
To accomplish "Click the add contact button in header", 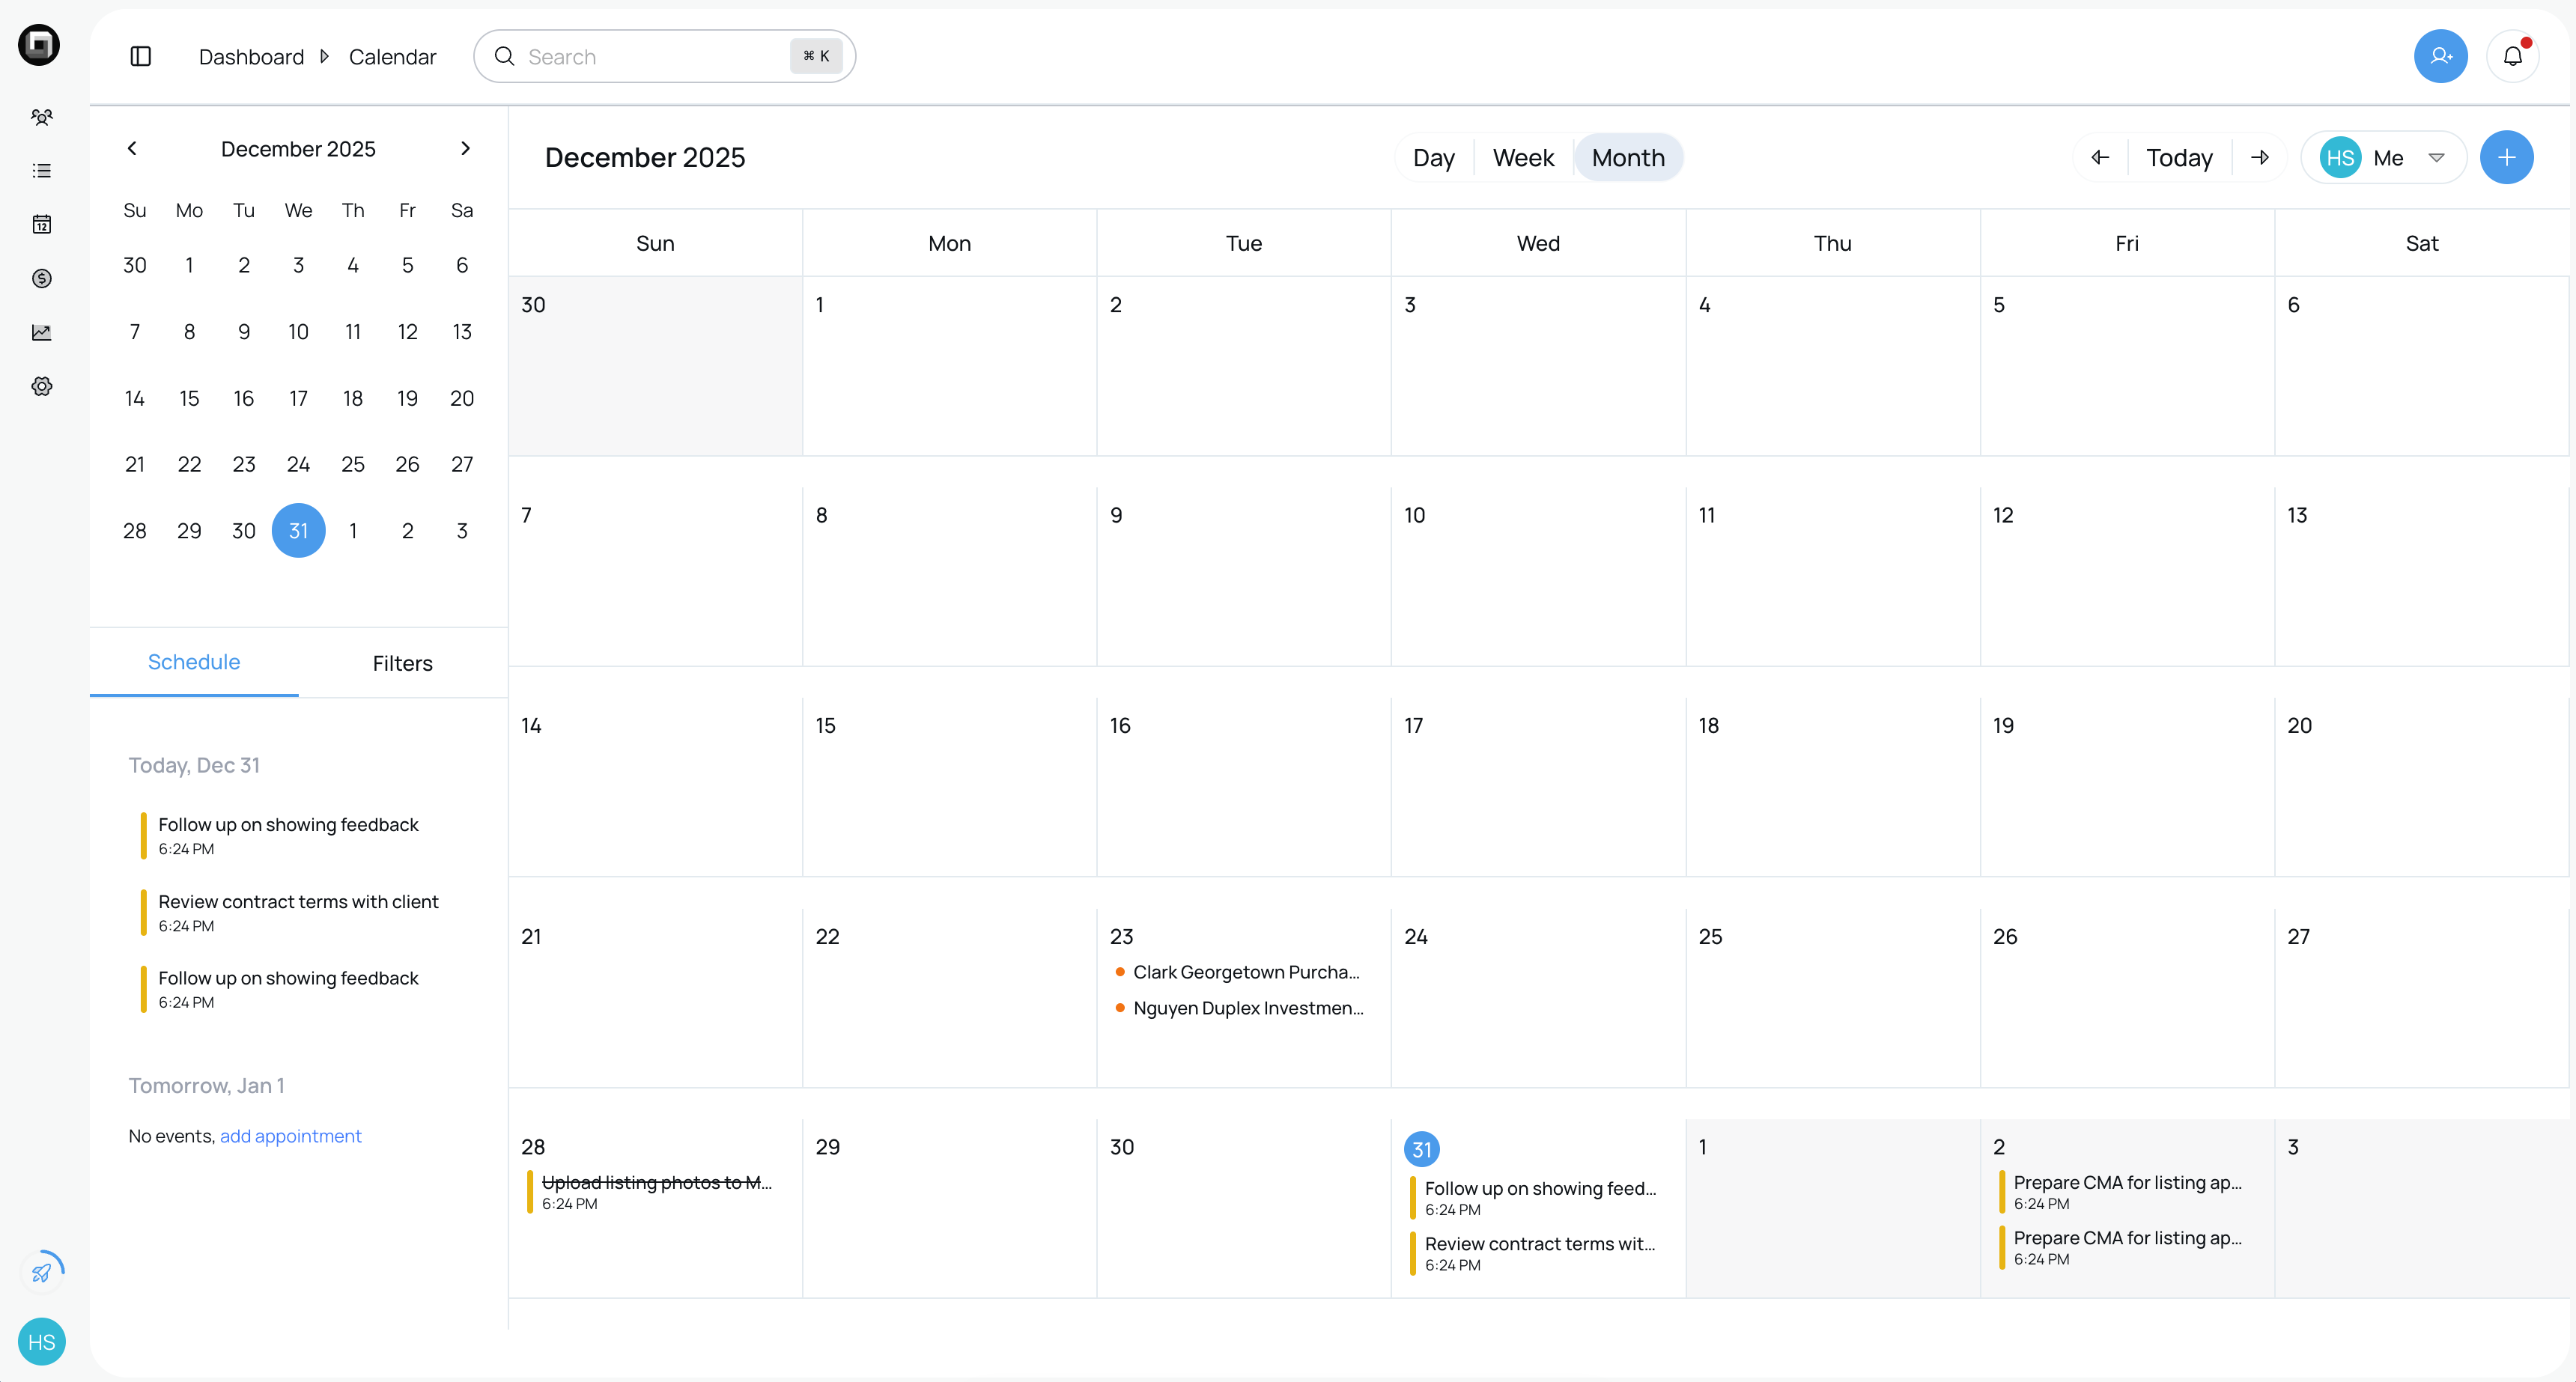I will click(x=2440, y=56).
